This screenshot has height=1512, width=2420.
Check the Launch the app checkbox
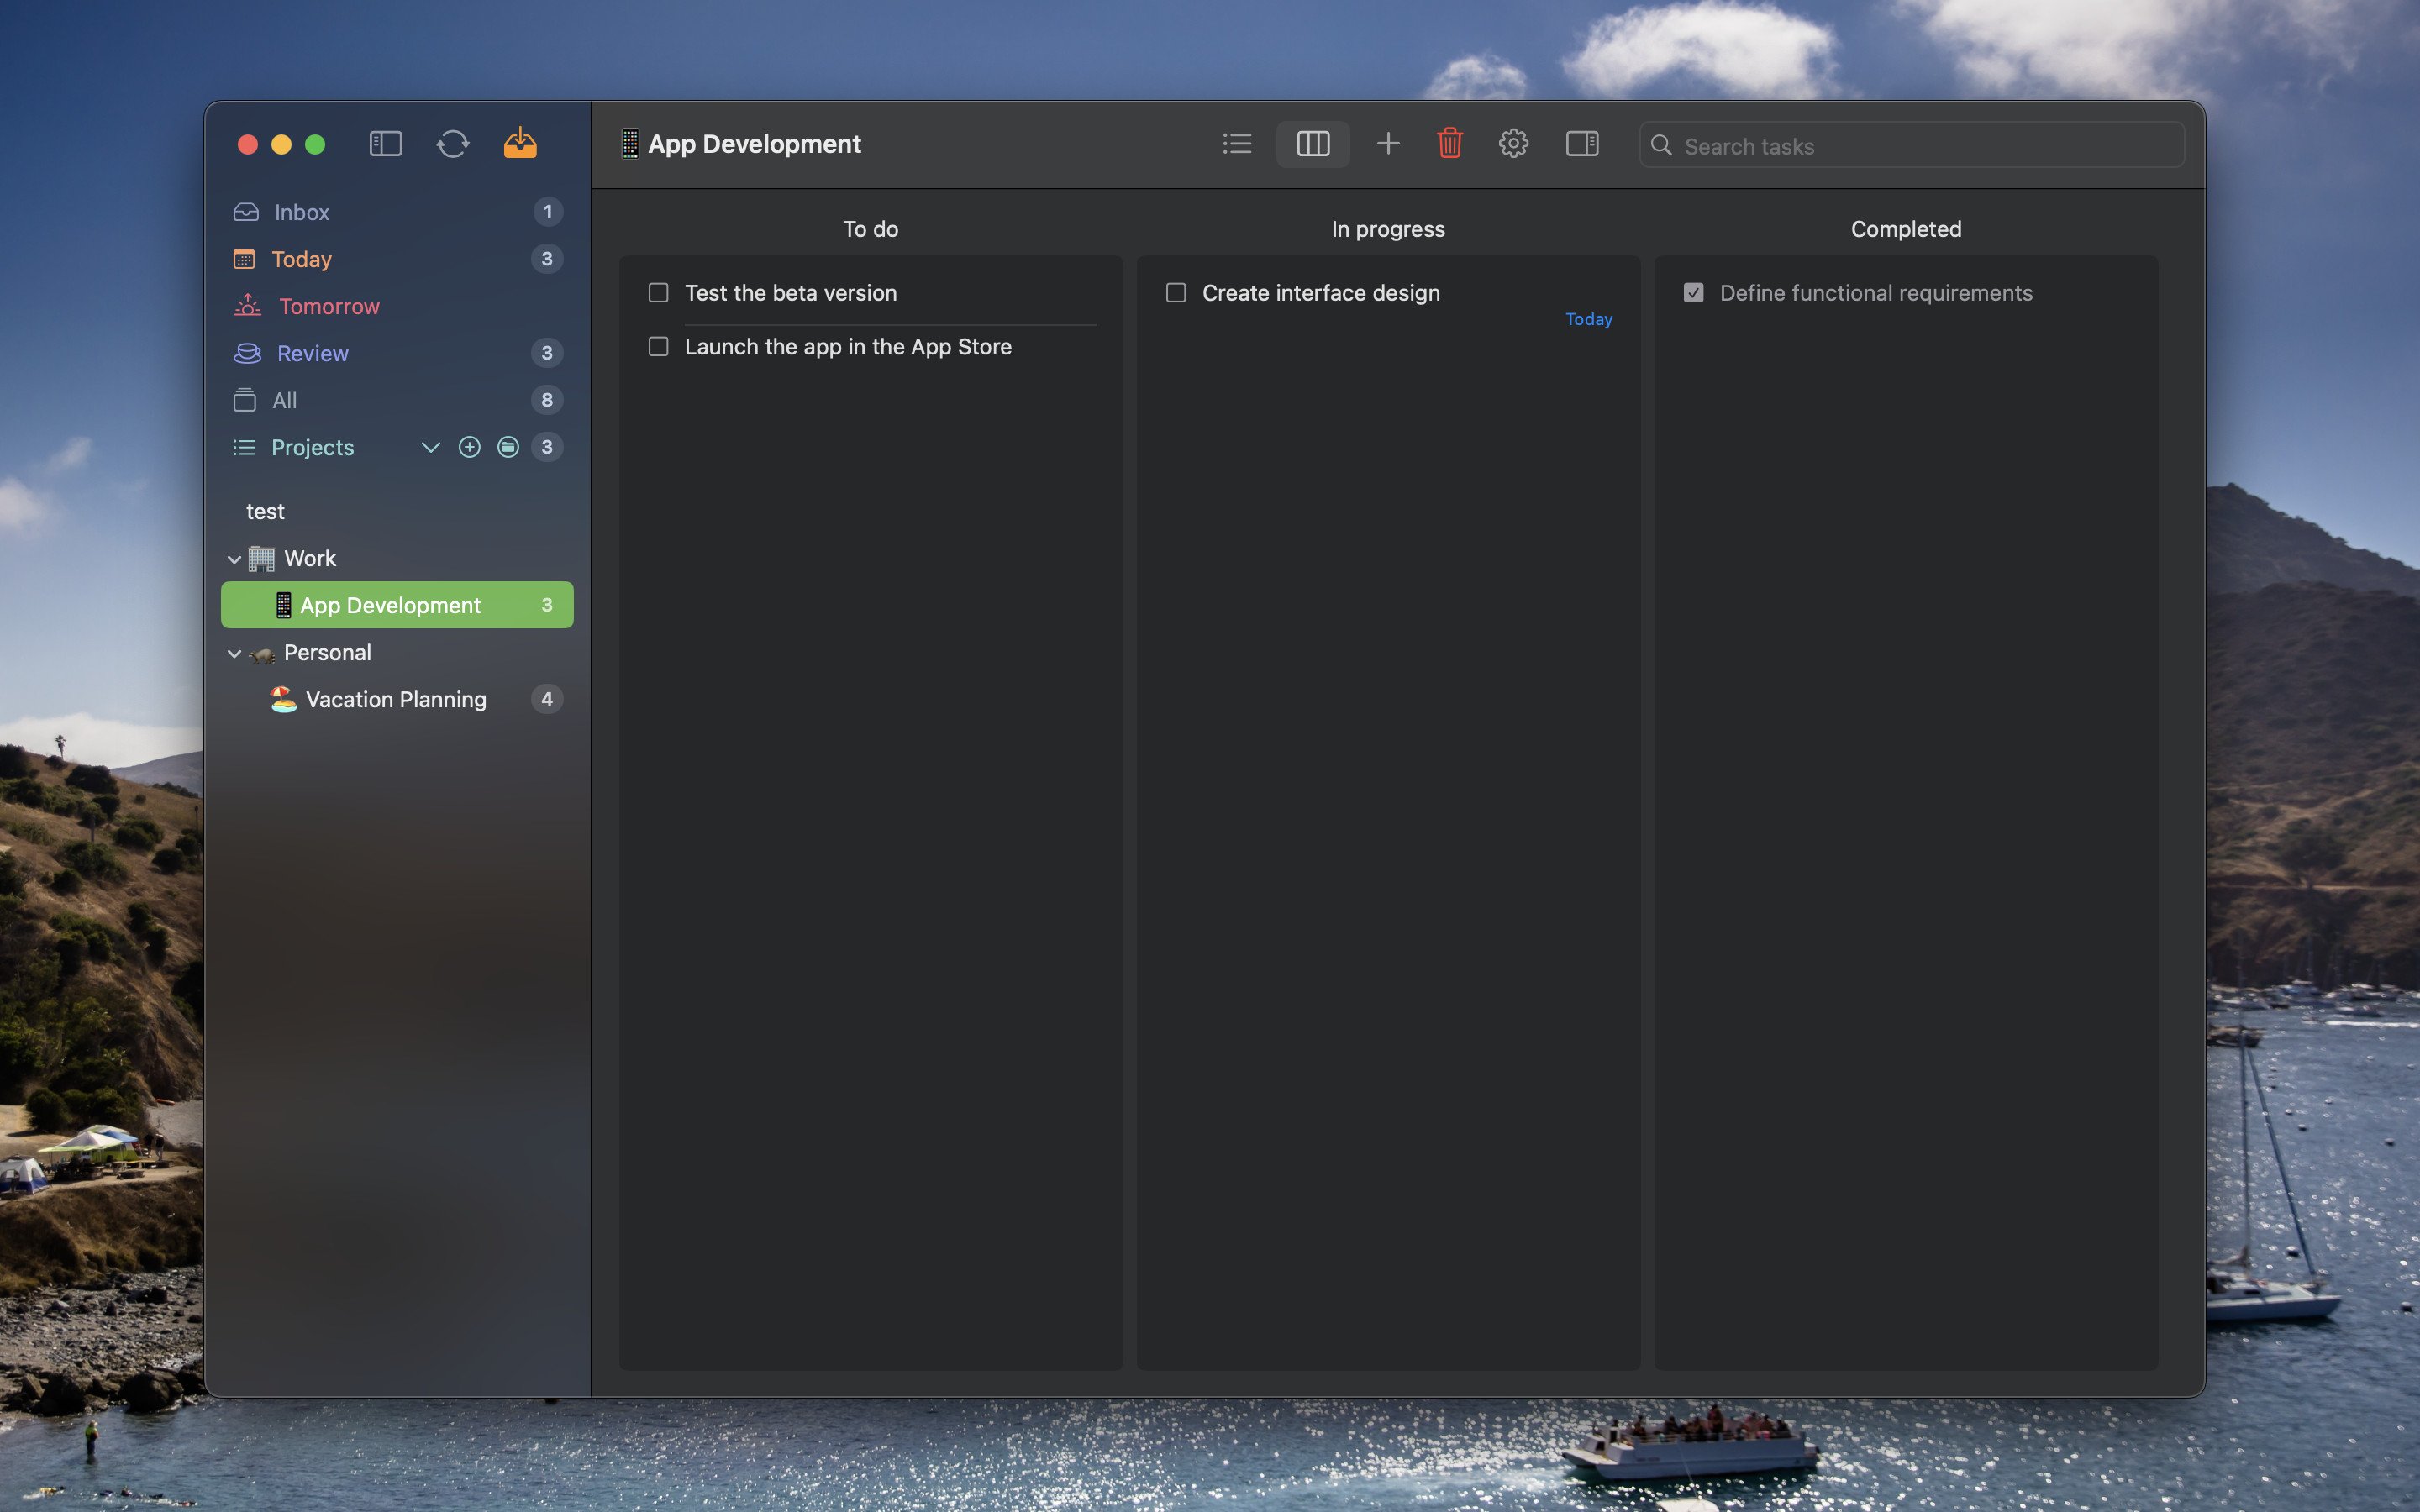pyautogui.click(x=658, y=347)
